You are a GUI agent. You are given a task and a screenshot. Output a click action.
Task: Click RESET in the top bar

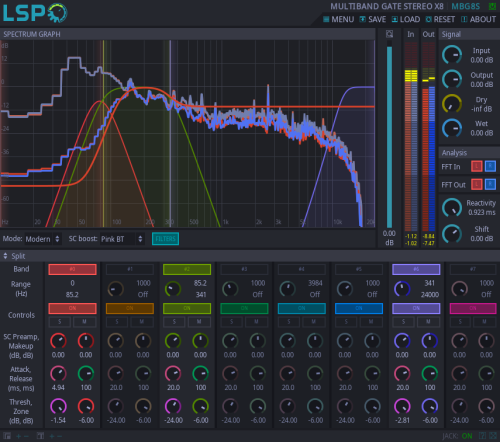pyautogui.click(x=440, y=19)
